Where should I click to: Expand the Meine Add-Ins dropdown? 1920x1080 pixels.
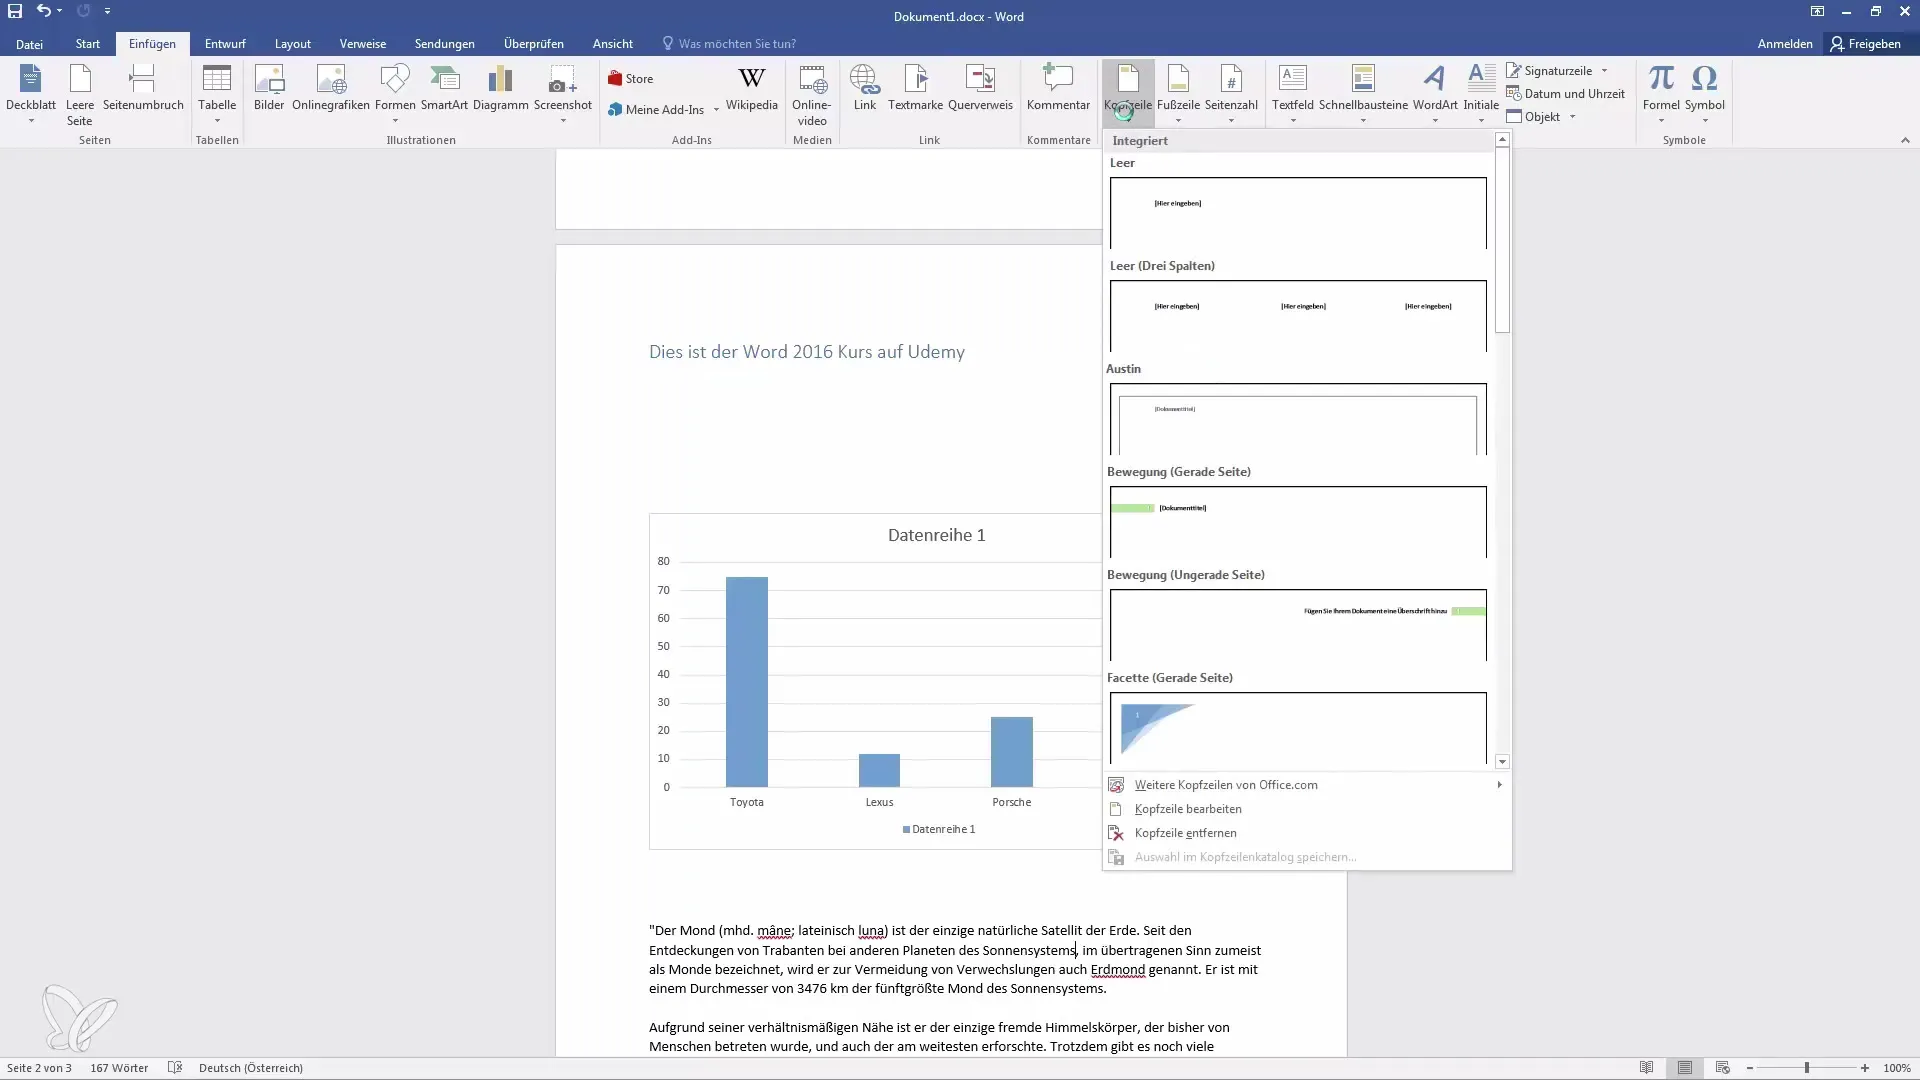point(716,110)
